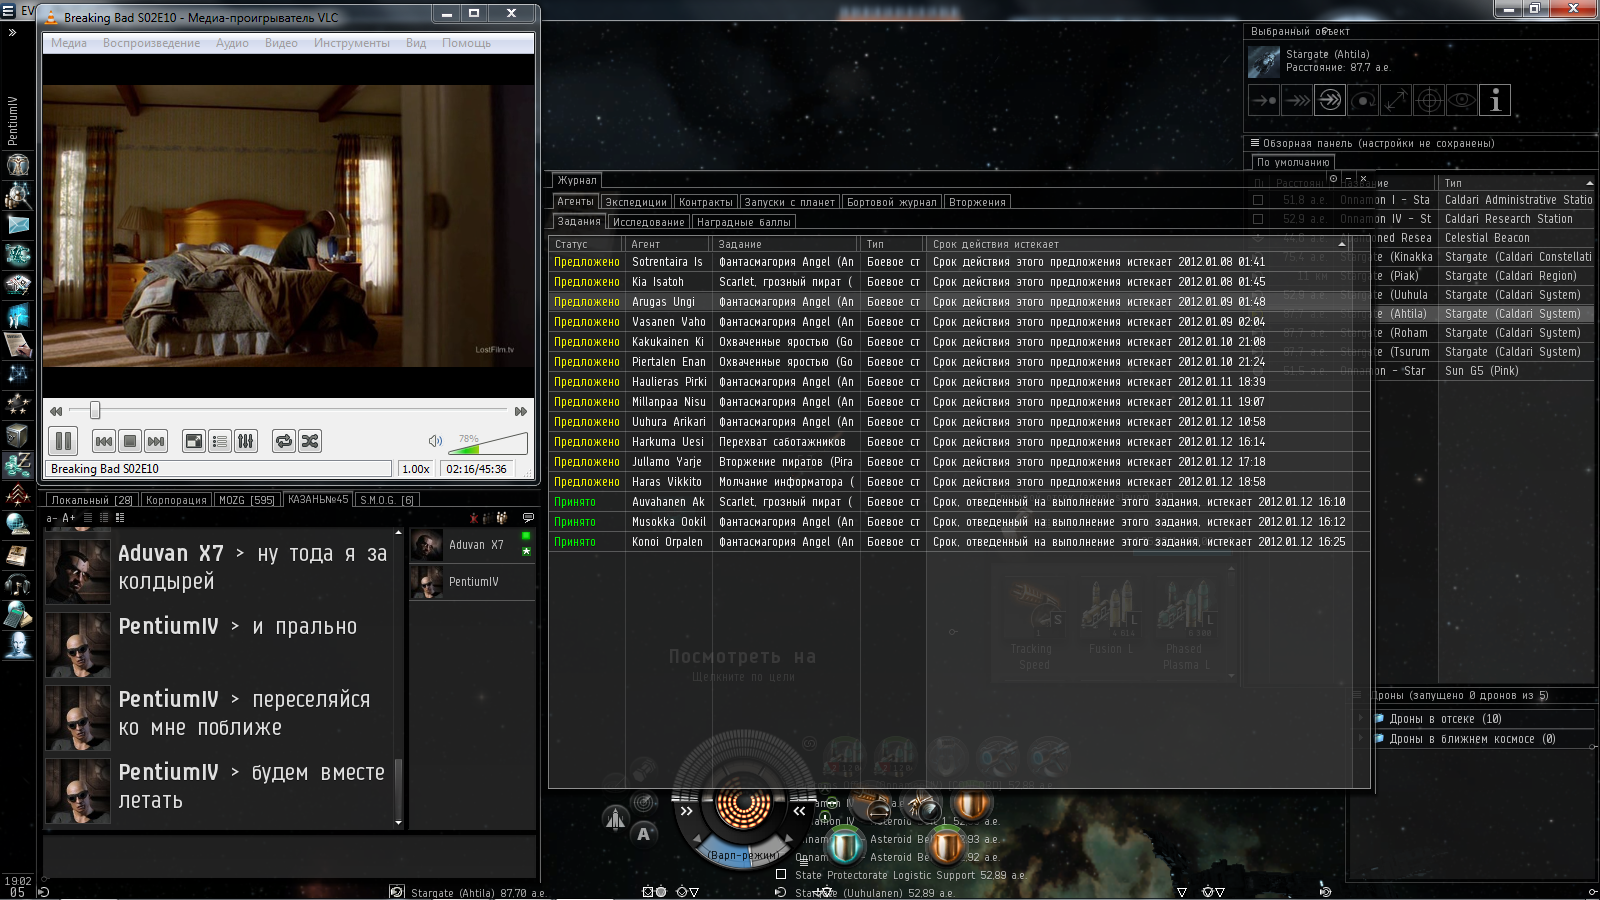The height and width of the screenshot is (900, 1600).
Task: Switch to MOZG [595] chat tab
Action: coord(246,500)
